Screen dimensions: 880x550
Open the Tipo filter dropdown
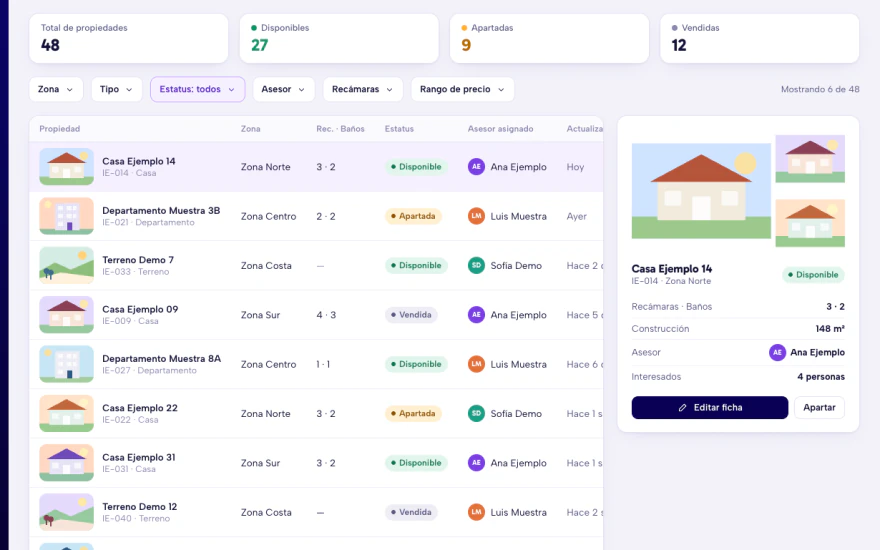[117, 89]
